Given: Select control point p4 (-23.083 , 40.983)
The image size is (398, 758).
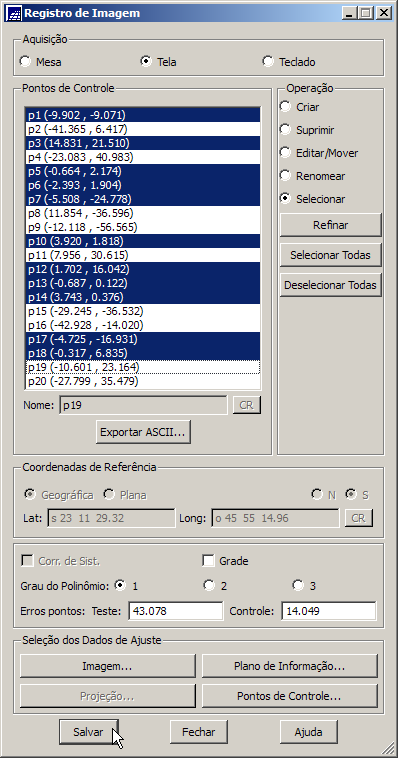Looking at the screenshot, I should [x=143, y=157].
